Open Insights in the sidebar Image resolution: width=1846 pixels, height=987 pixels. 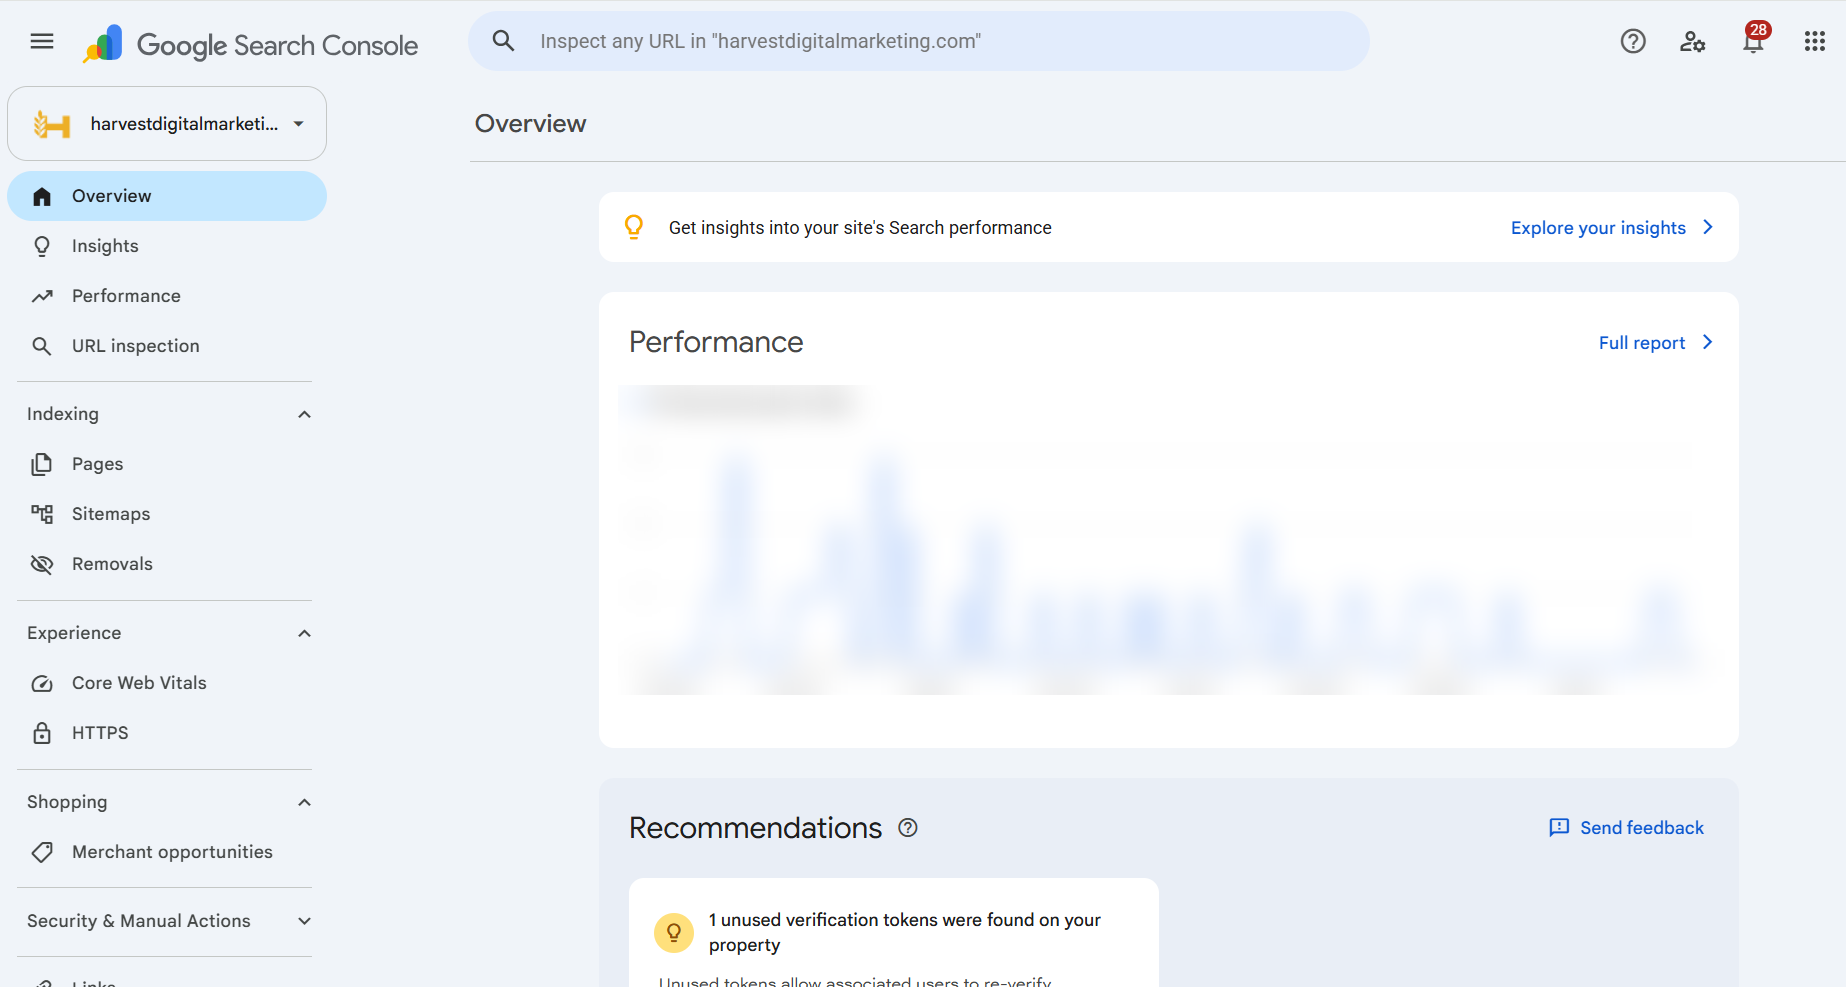click(167, 246)
